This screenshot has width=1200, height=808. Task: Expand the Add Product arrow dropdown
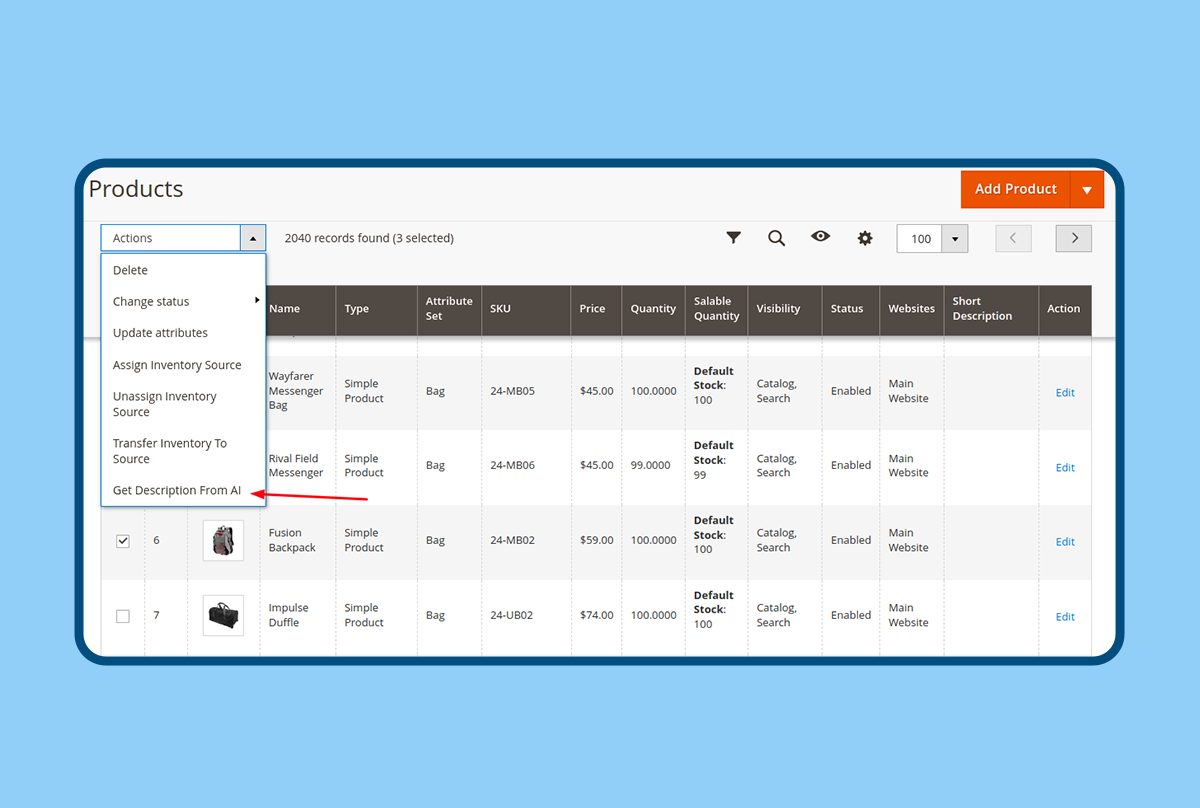(x=1086, y=189)
